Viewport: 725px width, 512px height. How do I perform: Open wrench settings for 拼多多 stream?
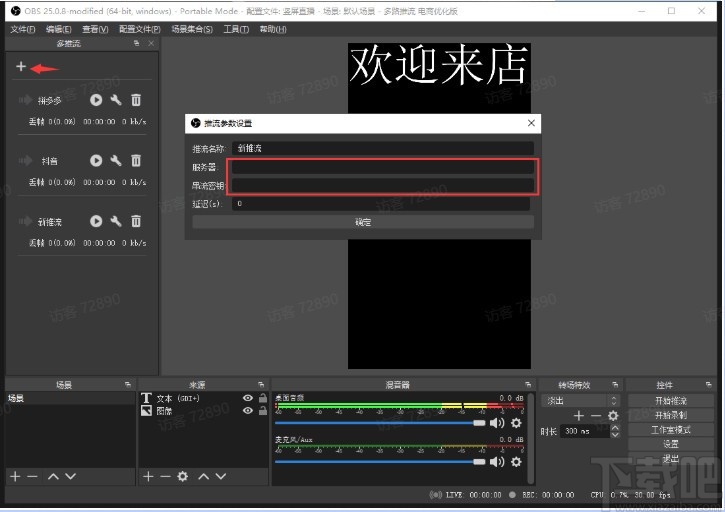pos(116,100)
